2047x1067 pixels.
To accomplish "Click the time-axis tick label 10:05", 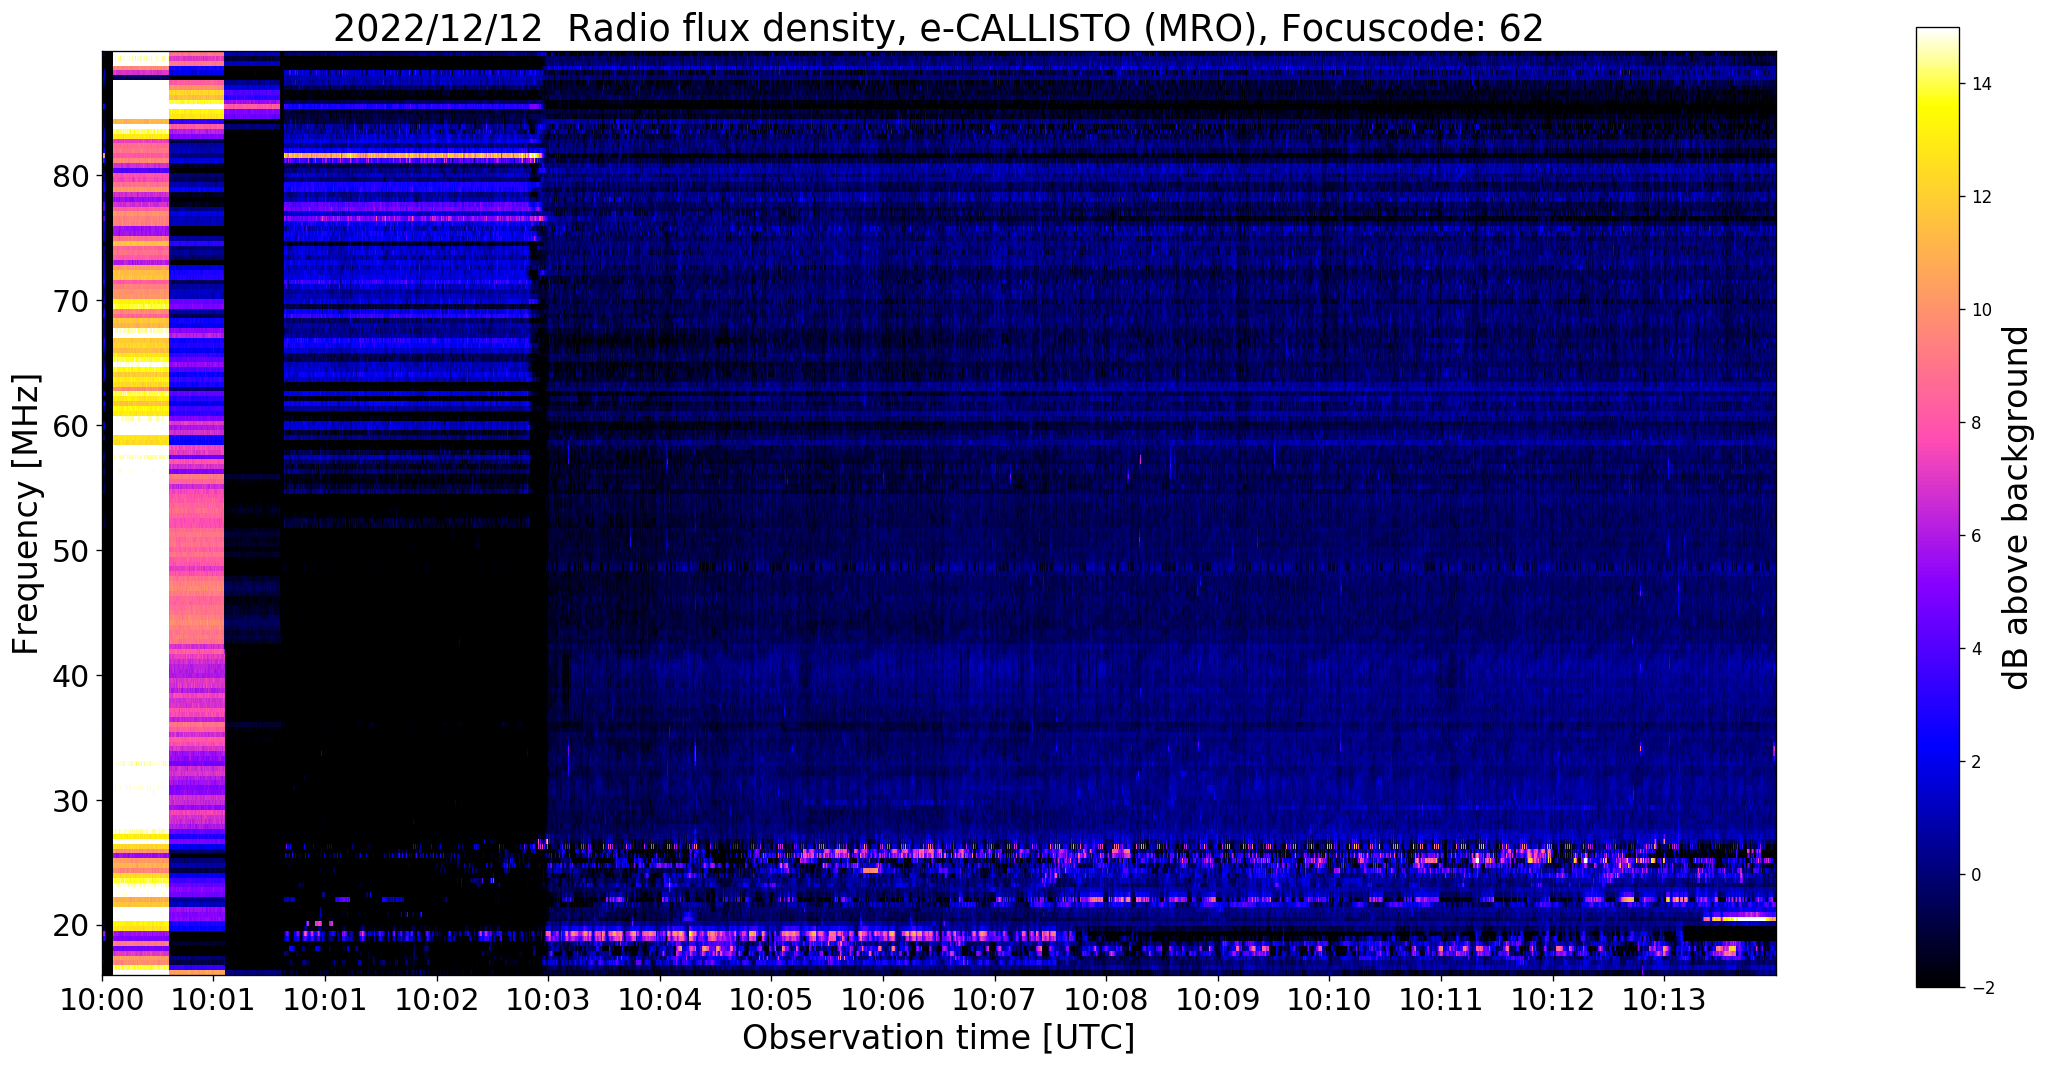I will pos(772,1001).
